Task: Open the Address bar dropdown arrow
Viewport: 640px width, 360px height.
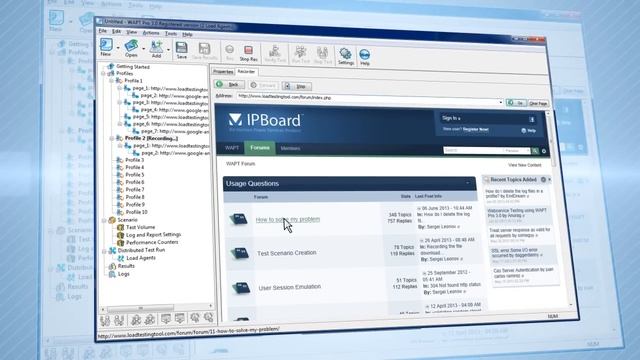Action: coord(501,102)
